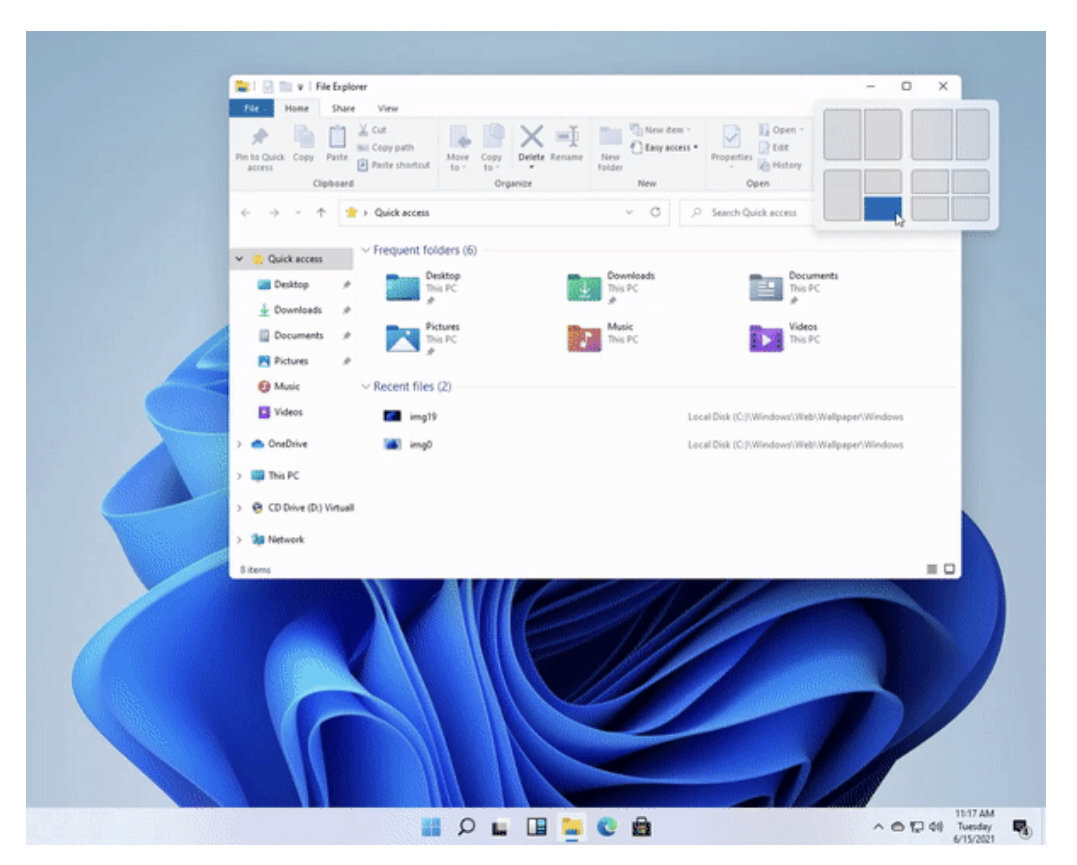Go forward with the right arrow
The height and width of the screenshot is (865, 1077).
[274, 213]
